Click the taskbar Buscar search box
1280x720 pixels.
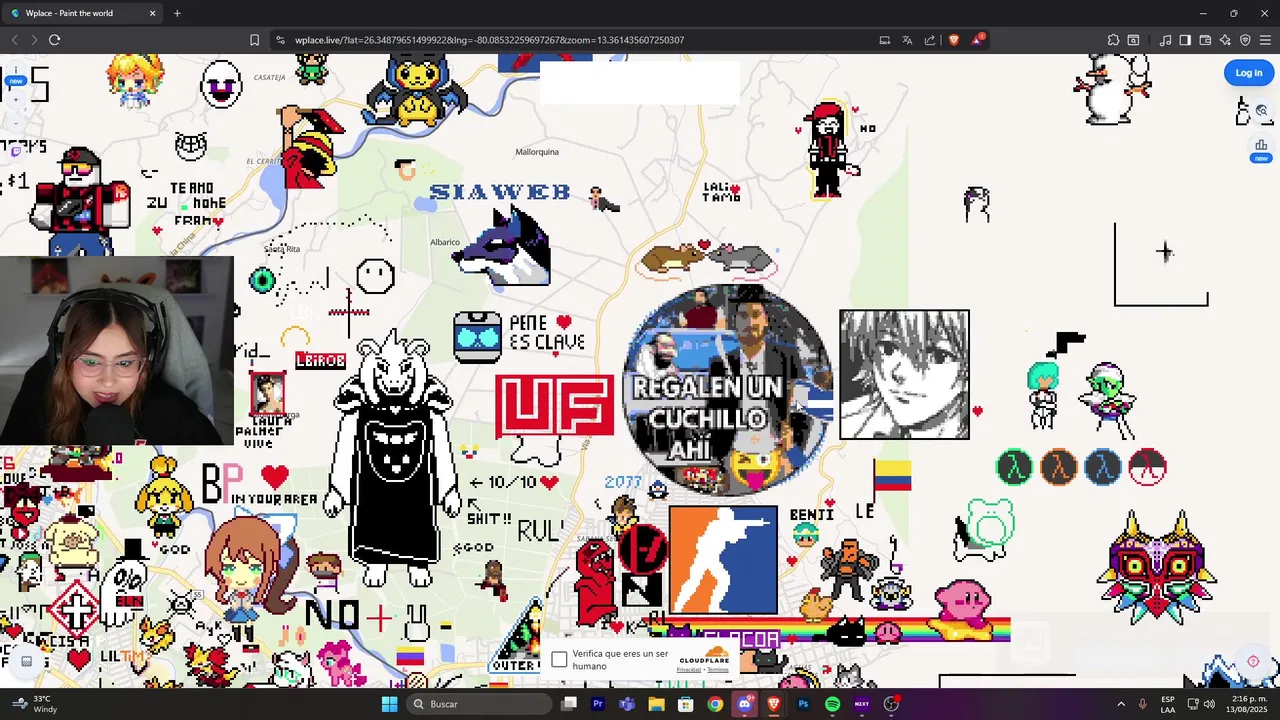pos(479,704)
